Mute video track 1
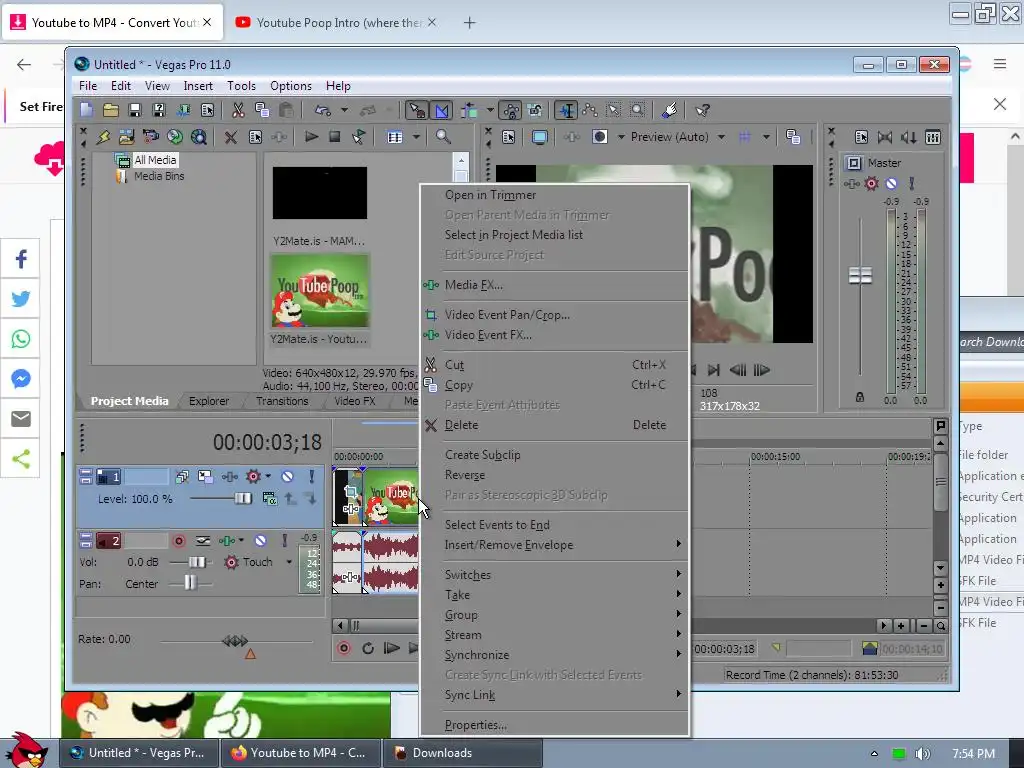This screenshot has height=768, width=1024. [x=287, y=477]
